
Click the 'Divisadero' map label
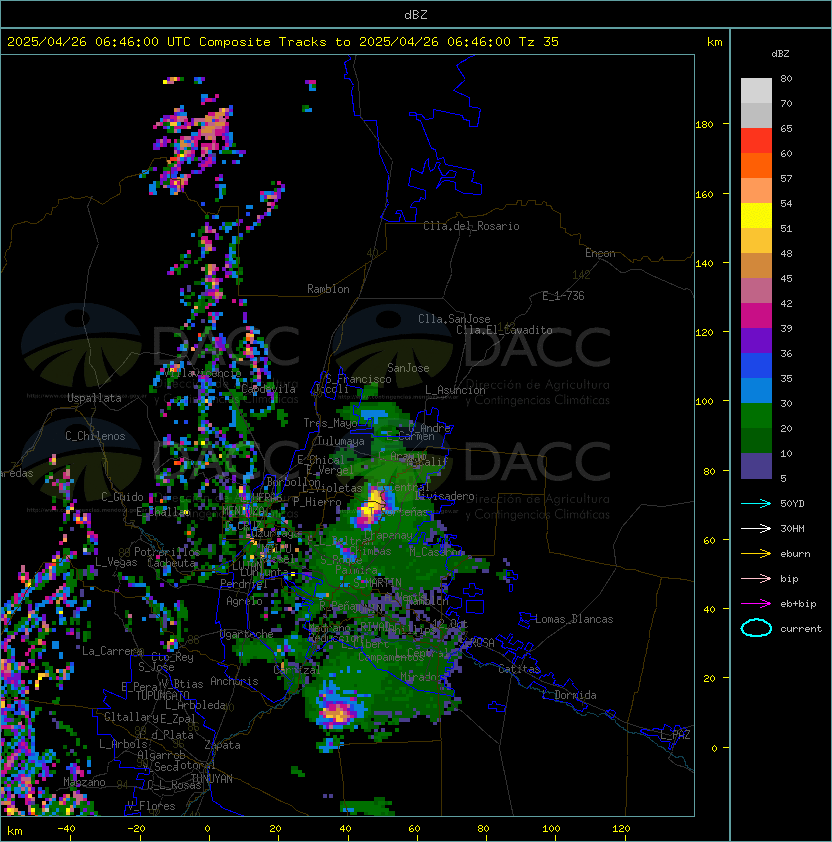(444, 496)
